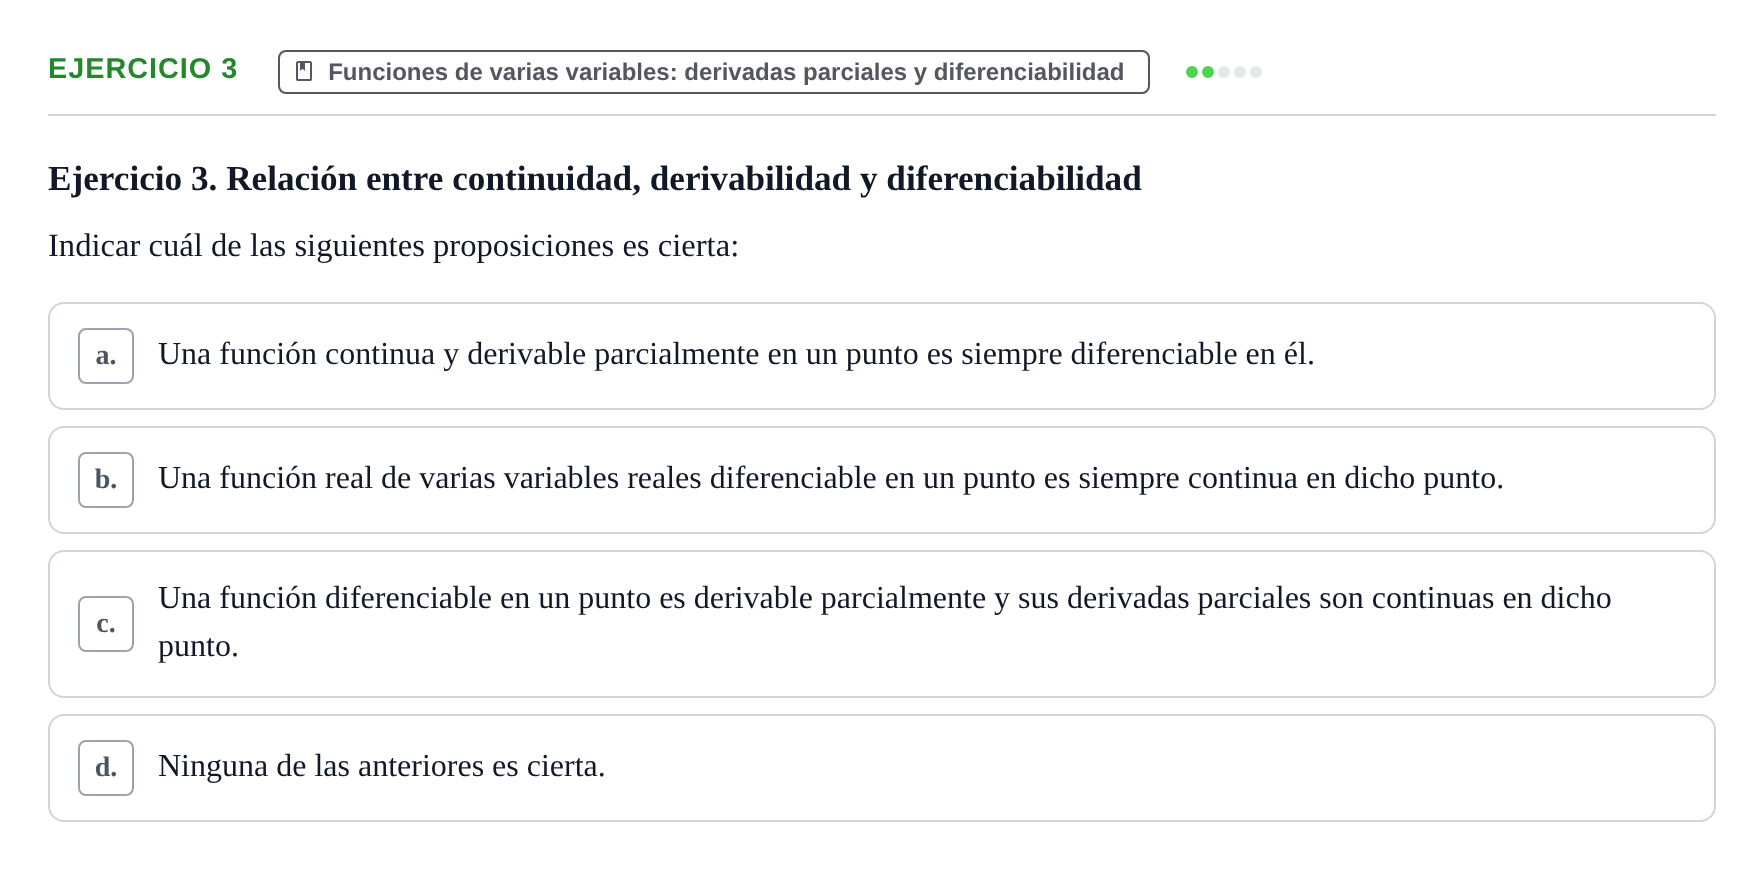Open the Funciones de varias variables topic tag
This screenshot has height=872, width=1764.
(x=713, y=72)
